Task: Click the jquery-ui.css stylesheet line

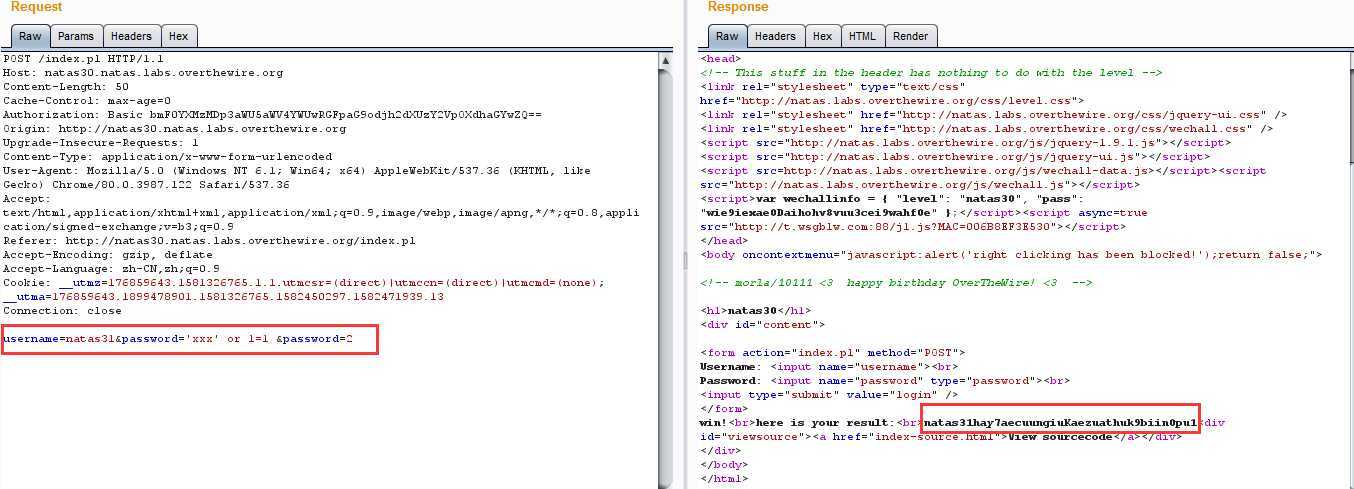Action: [x=993, y=115]
